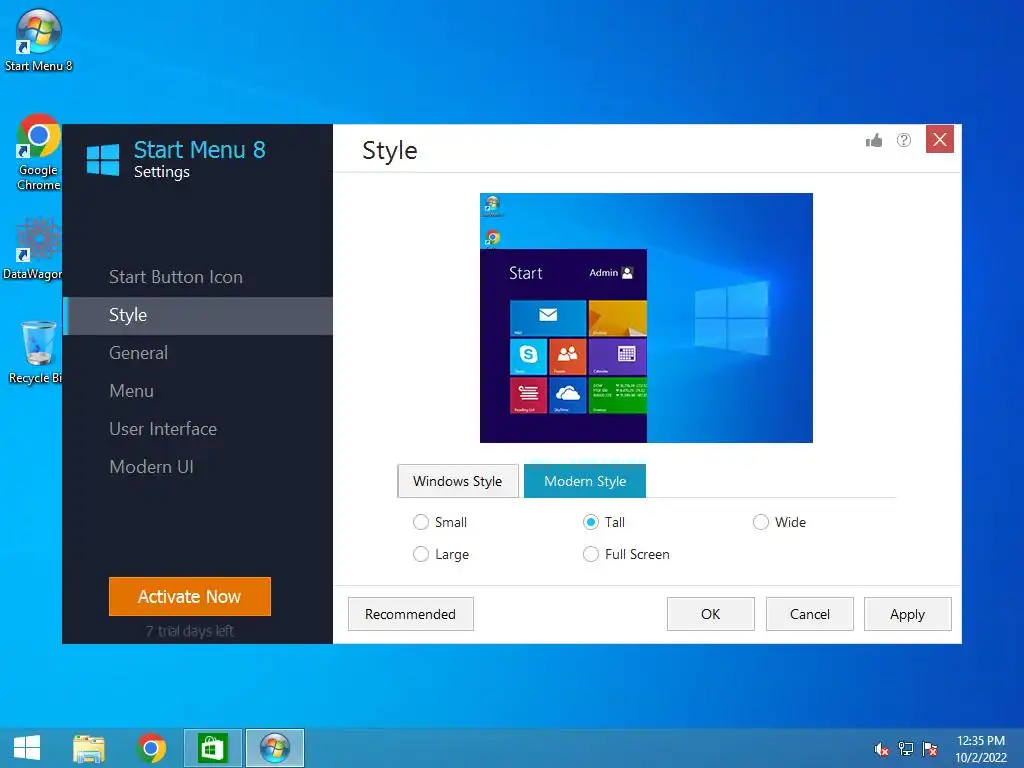
Task: Close the Start Menu 8 settings window
Action: tap(940, 139)
